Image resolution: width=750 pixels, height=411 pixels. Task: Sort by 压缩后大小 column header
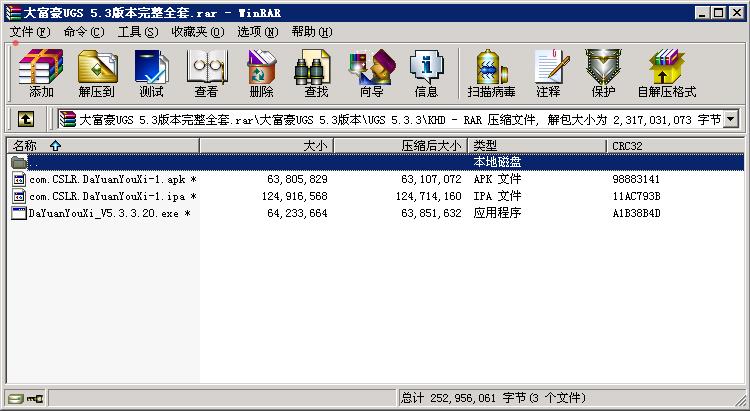pyautogui.click(x=400, y=146)
